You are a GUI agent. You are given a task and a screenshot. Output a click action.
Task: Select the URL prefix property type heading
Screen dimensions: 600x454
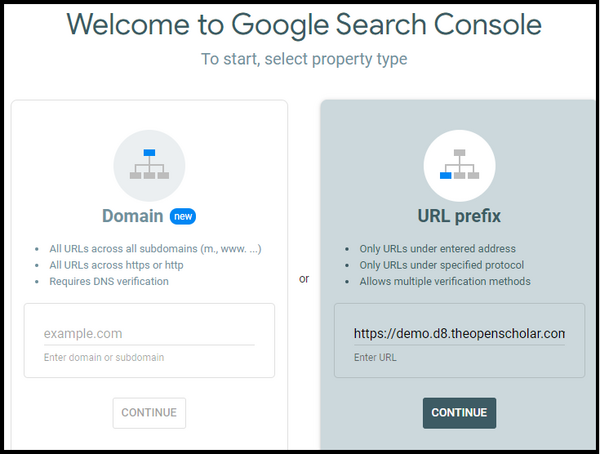pos(459,216)
